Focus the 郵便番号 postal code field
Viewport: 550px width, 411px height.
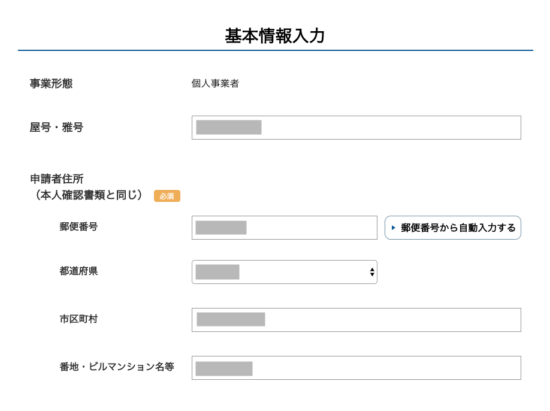tap(284, 228)
